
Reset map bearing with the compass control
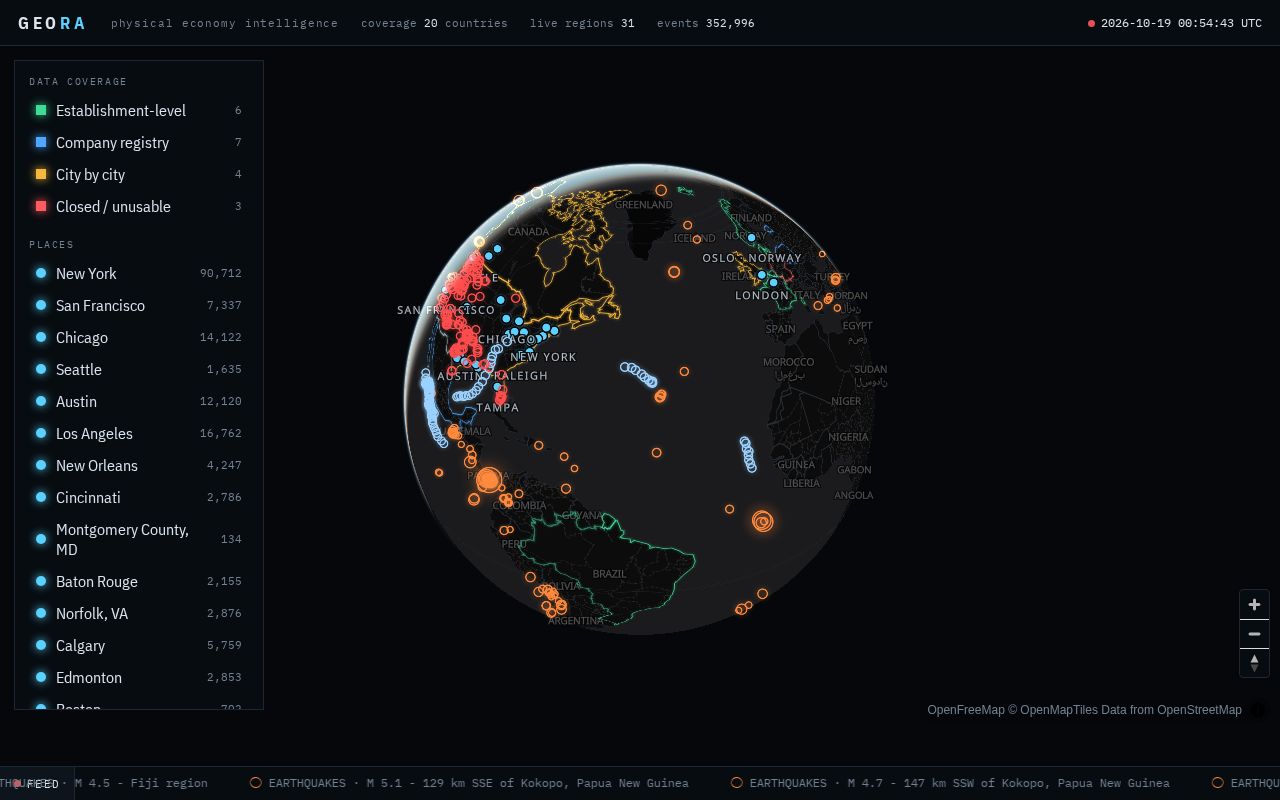pos(1254,663)
